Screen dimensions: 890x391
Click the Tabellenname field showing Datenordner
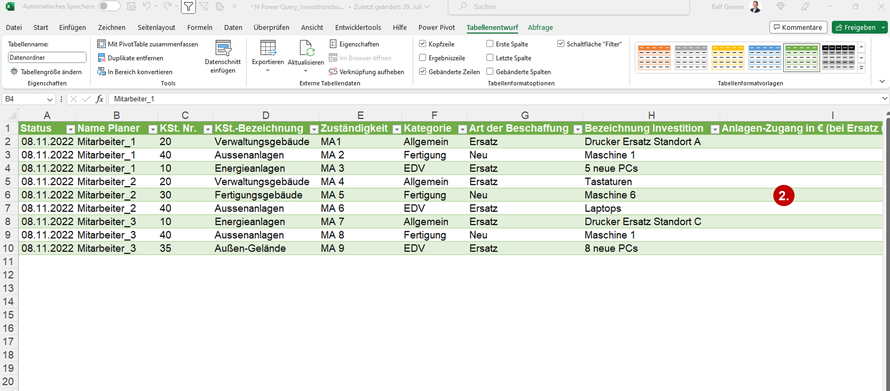click(47, 57)
